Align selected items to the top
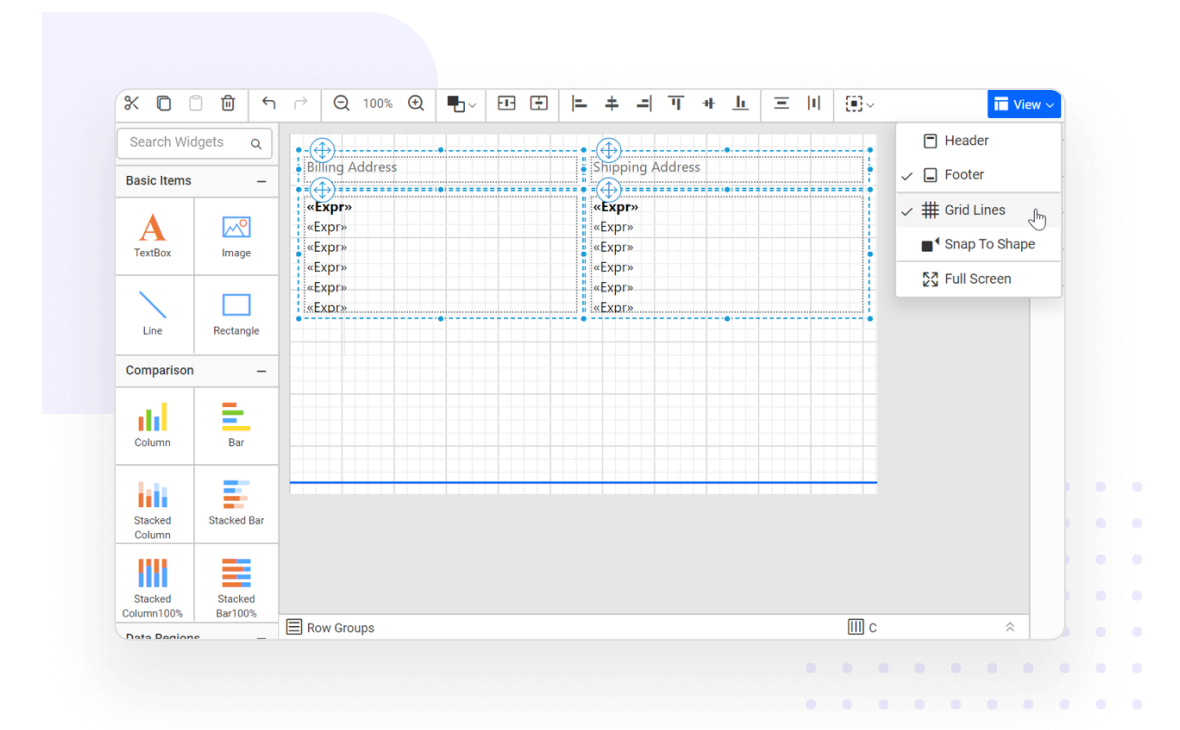This screenshot has height=730, width=1180. (x=677, y=103)
